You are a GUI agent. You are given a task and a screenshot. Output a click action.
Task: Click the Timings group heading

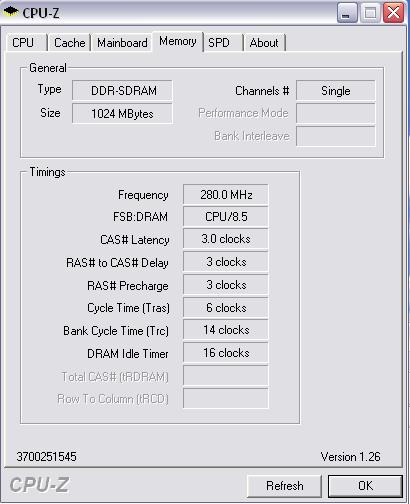(x=47, y=172)
